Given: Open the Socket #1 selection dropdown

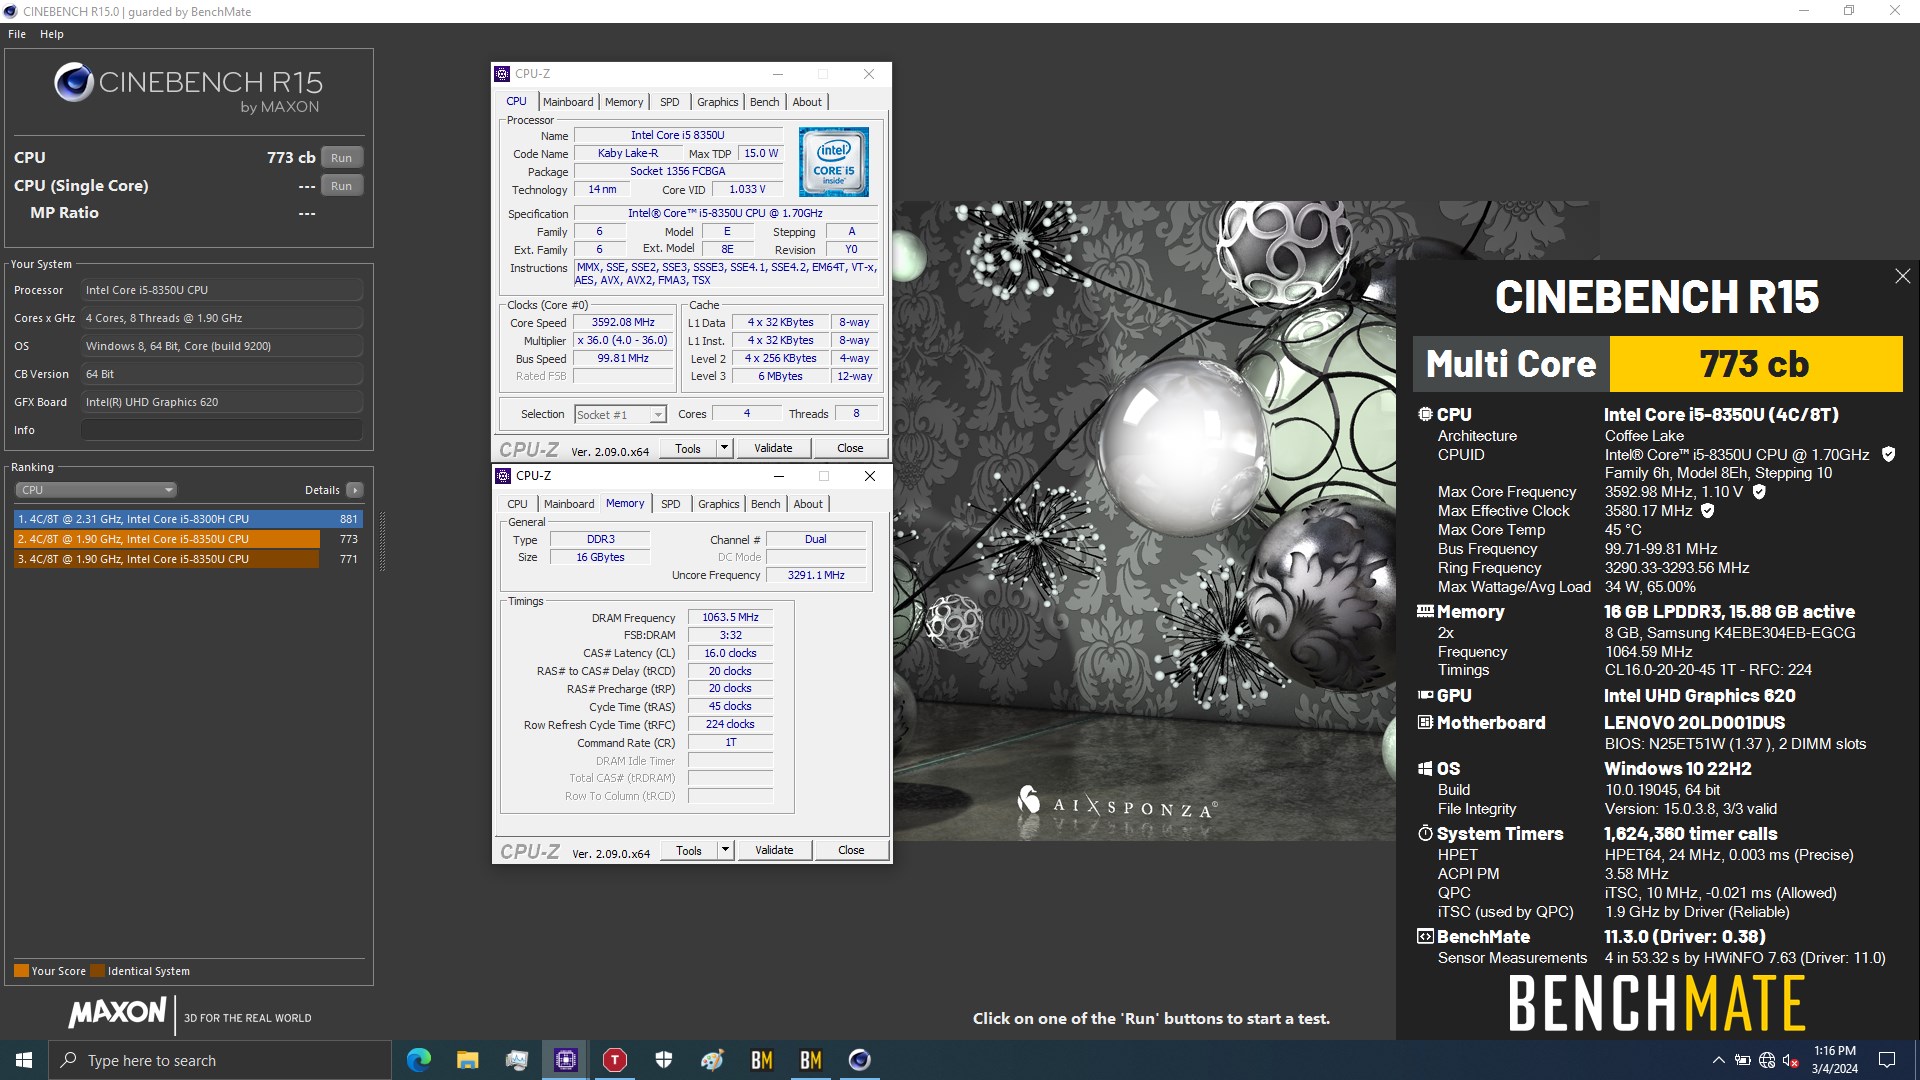Looking at the screenshot, I should [620, 415].
